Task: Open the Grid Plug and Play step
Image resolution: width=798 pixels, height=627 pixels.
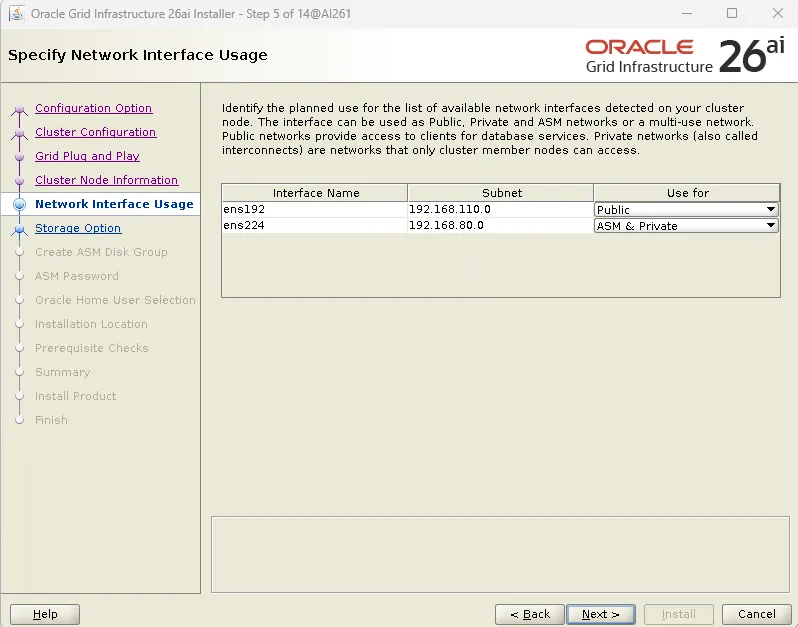Action: tap(87, 156)
